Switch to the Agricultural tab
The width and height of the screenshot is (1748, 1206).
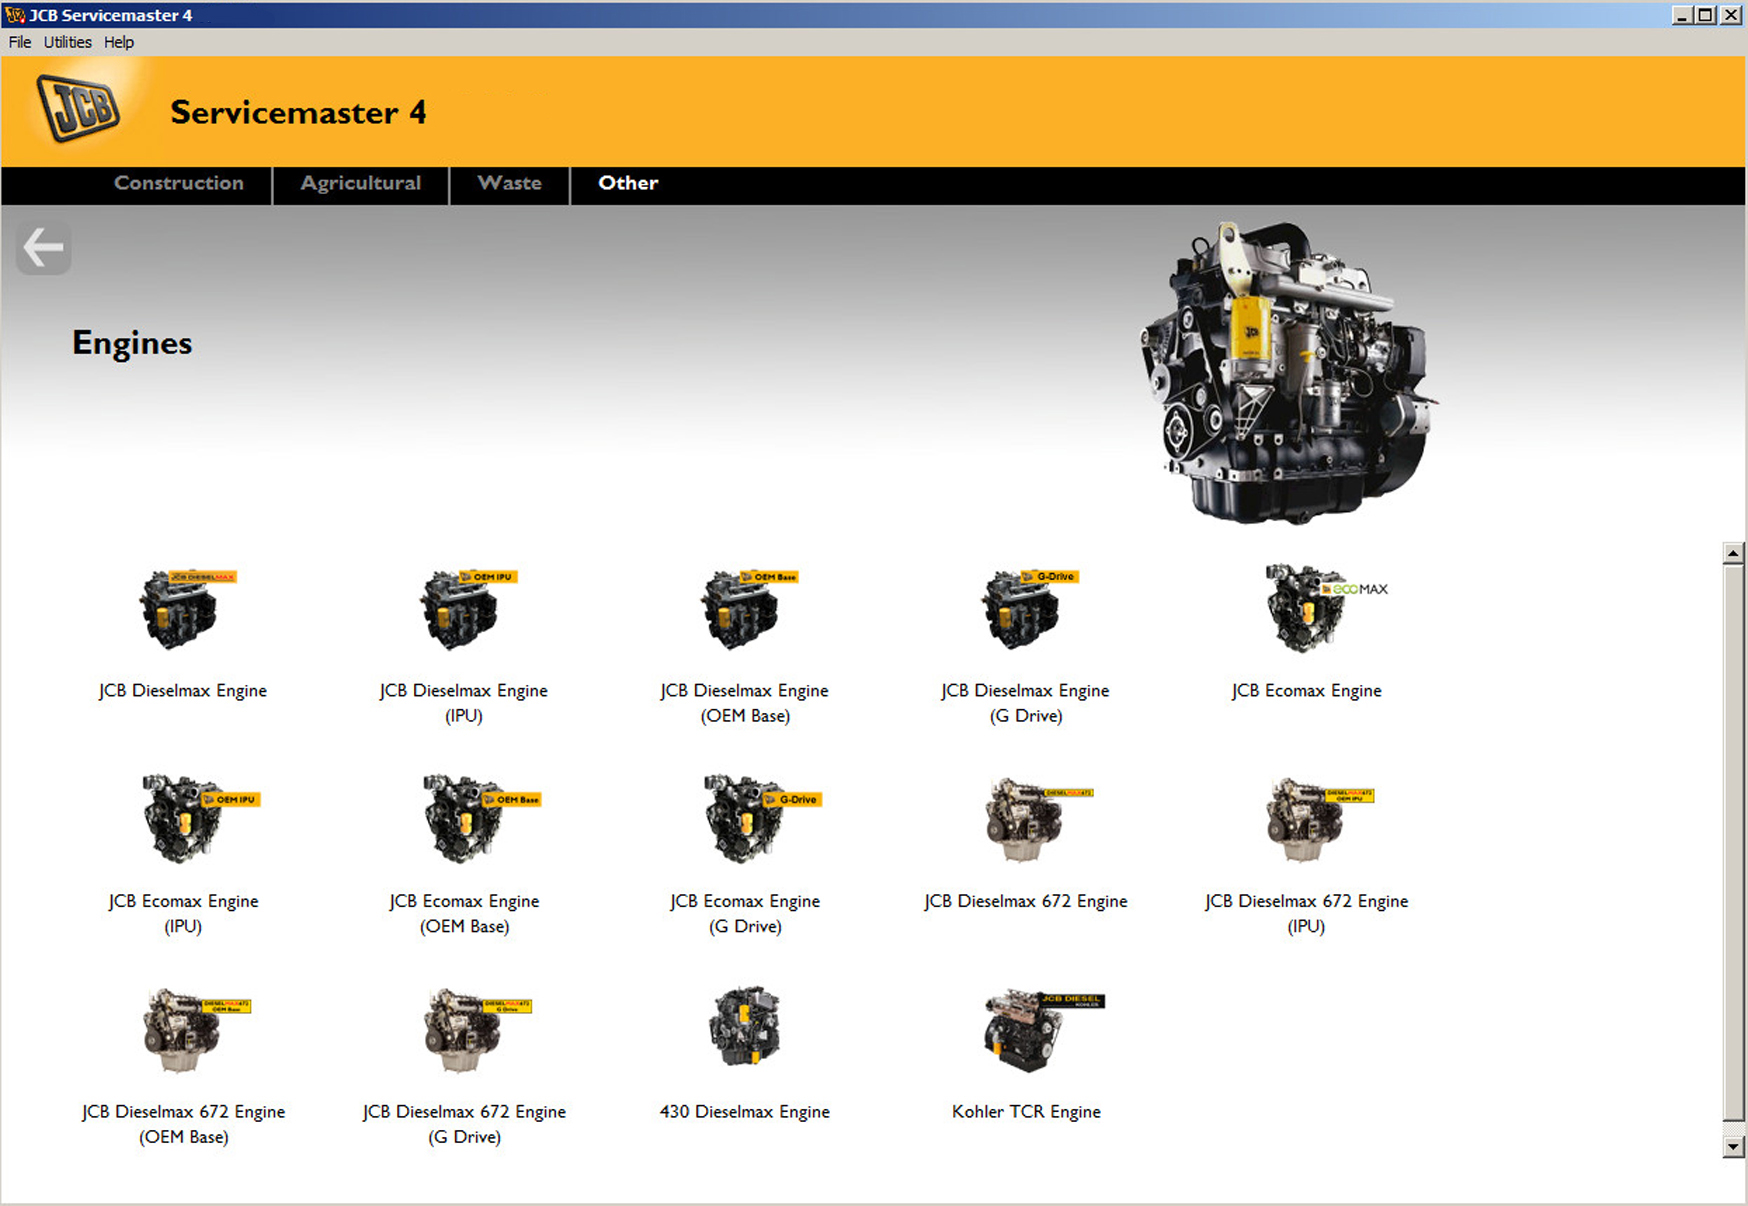360,184
